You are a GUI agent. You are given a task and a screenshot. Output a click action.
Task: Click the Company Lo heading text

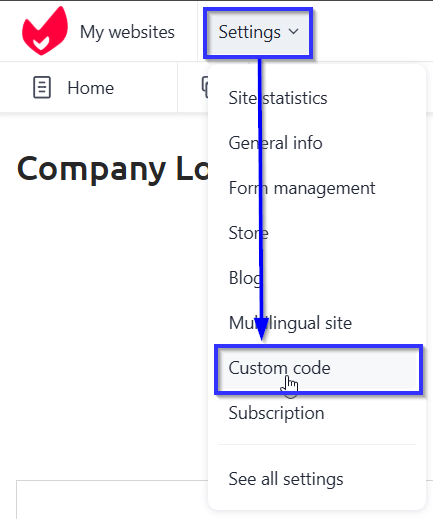point(113,169)
